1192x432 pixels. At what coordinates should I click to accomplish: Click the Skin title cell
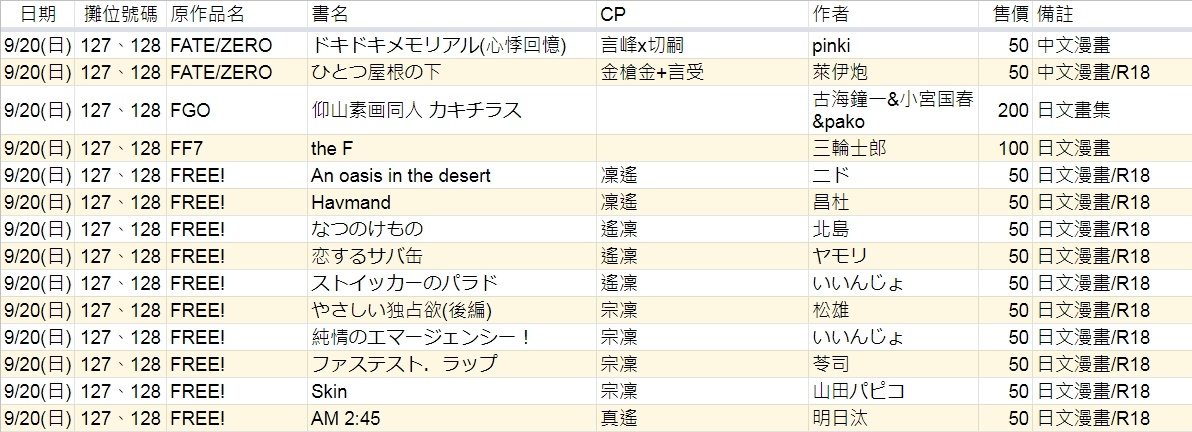(452, 392)
